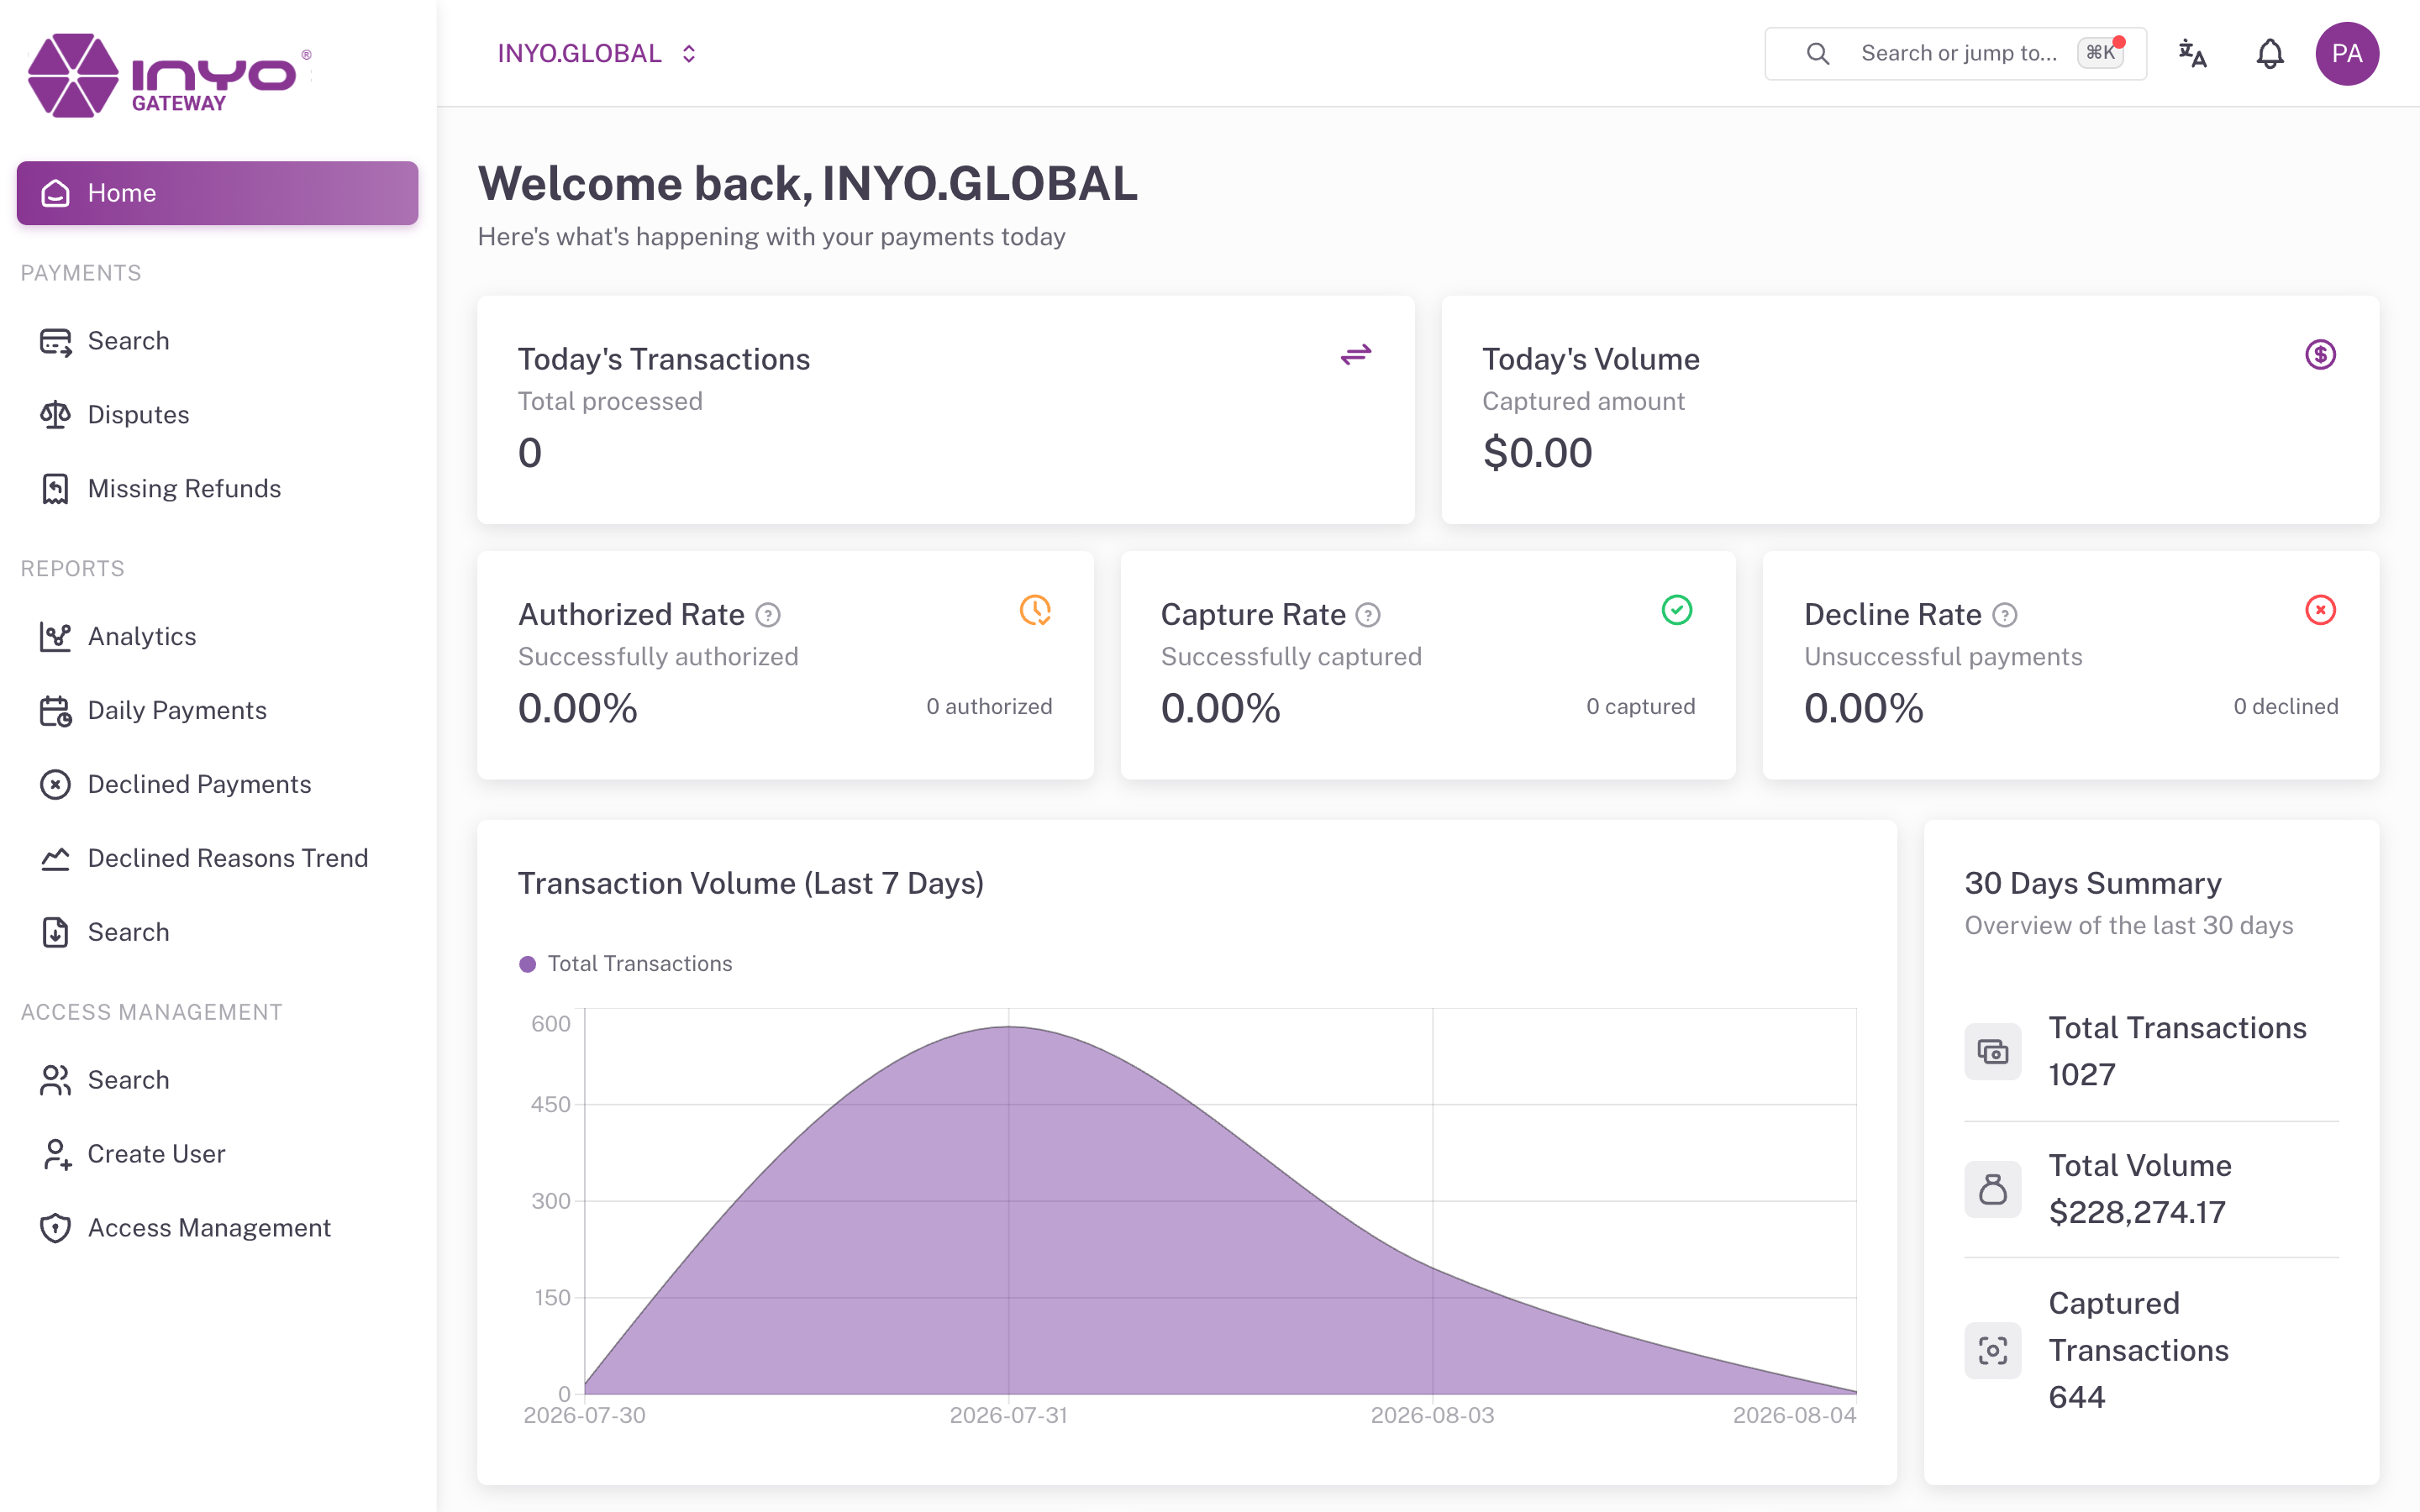This screenshot has width=2420, height=1512.
Task: Open Daily Payments report
Action: tap(217, 711)
